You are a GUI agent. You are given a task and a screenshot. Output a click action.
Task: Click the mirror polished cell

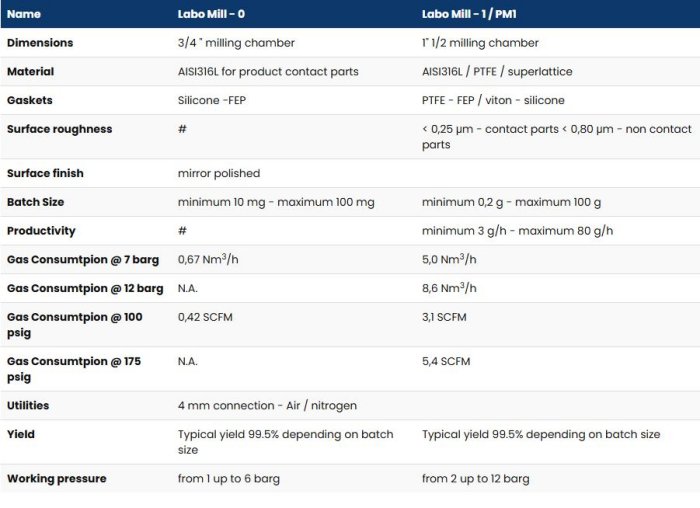tap(219, 174)
